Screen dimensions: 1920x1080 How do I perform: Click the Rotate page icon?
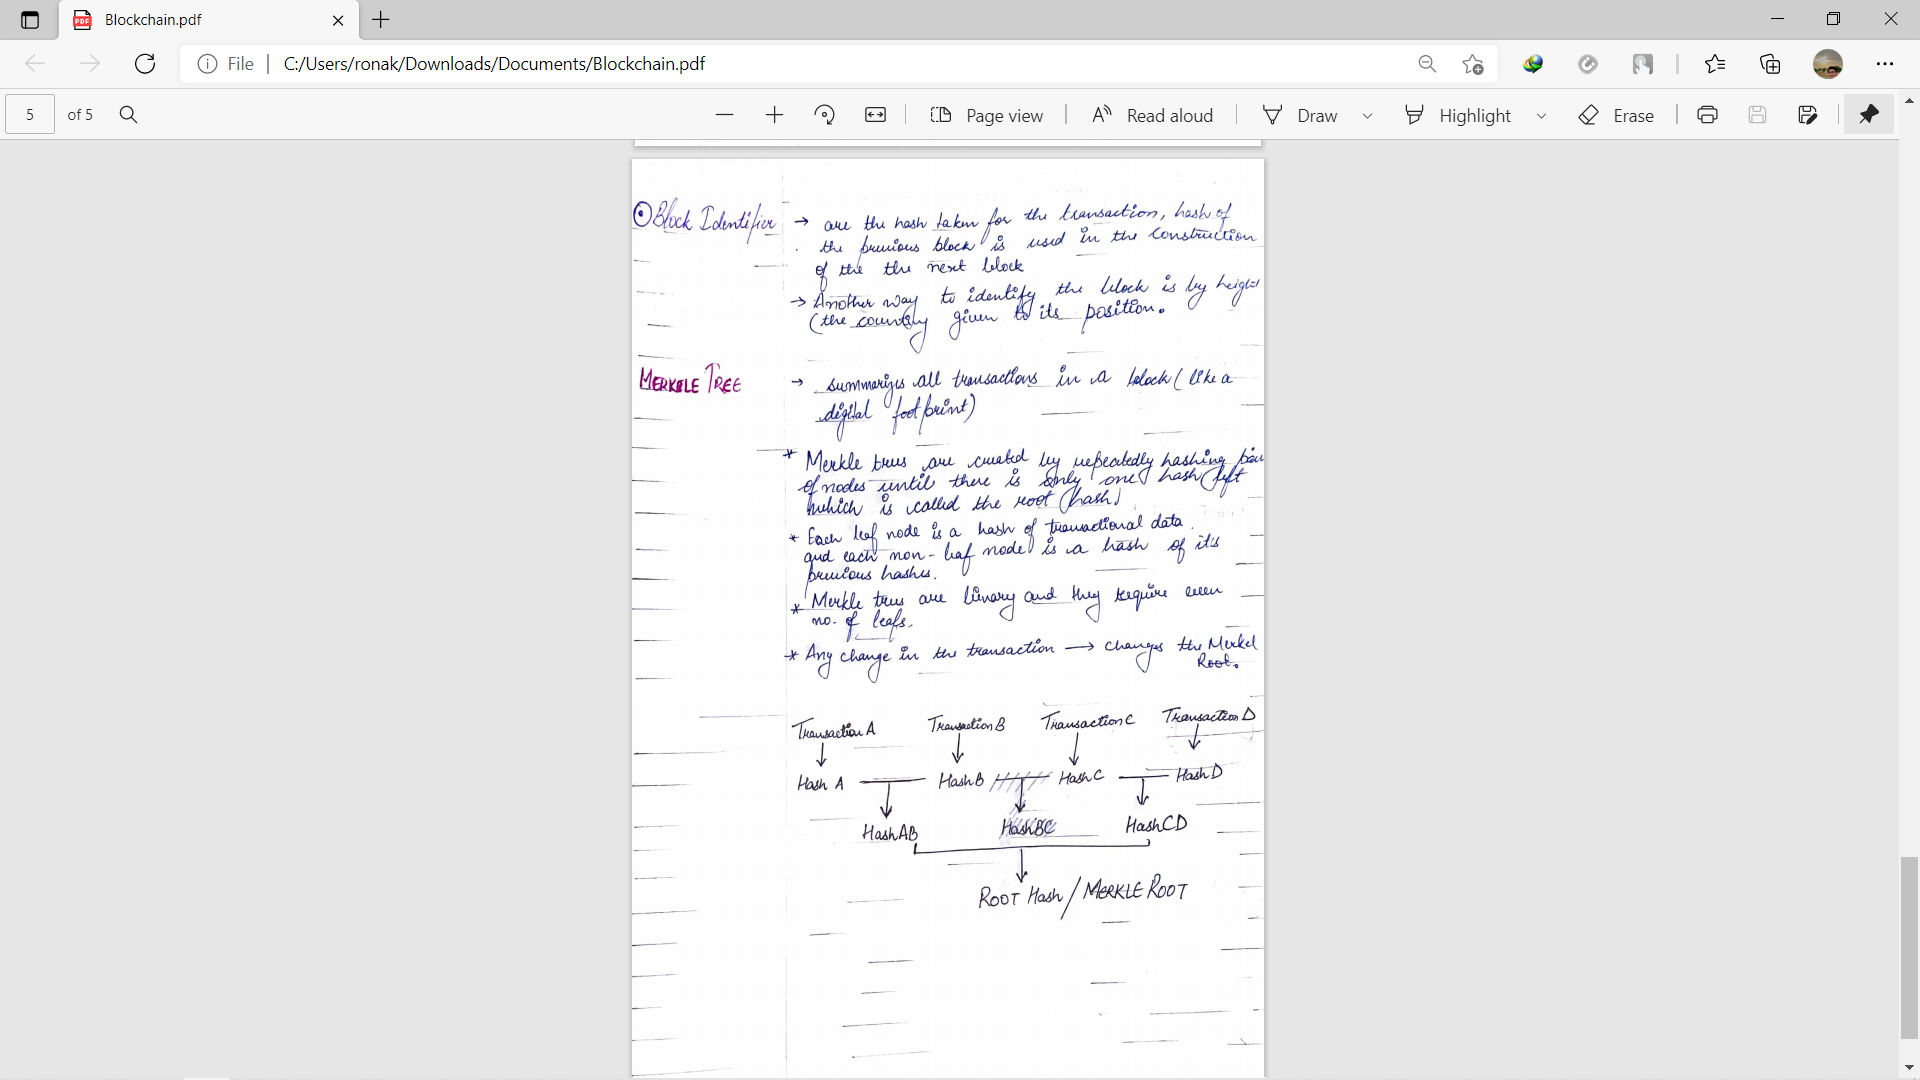825,115
